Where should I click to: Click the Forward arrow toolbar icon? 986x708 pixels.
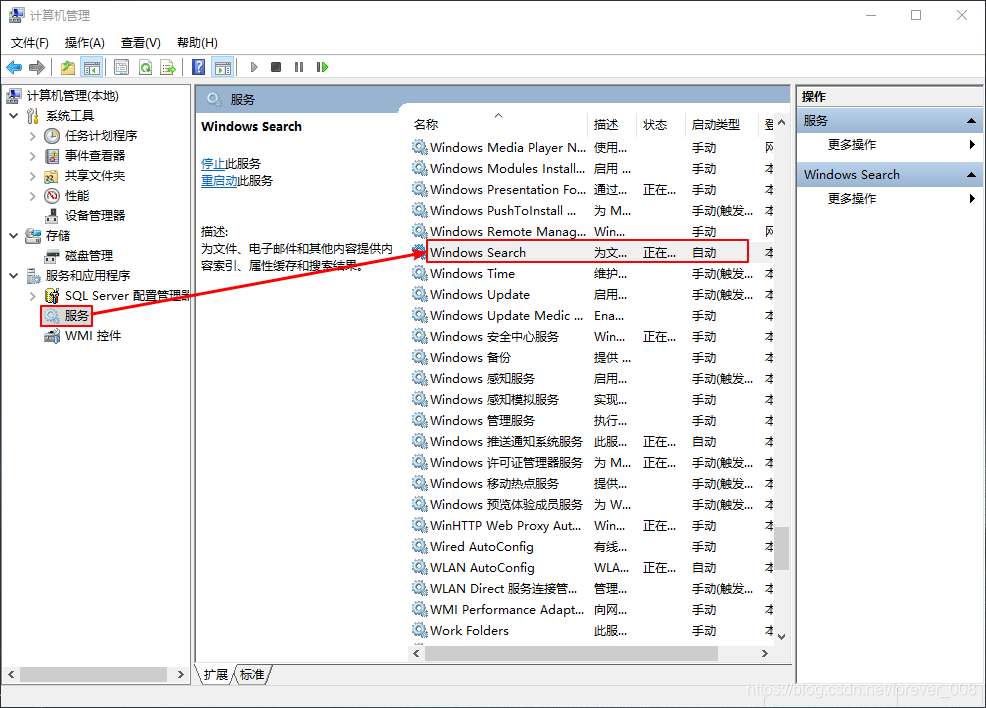[x=37, y=67]
